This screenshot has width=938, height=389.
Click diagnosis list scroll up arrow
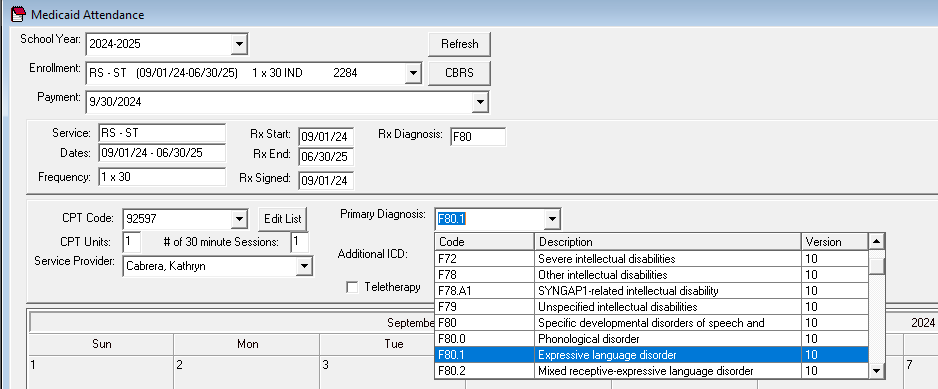click(x=876, y=242)
